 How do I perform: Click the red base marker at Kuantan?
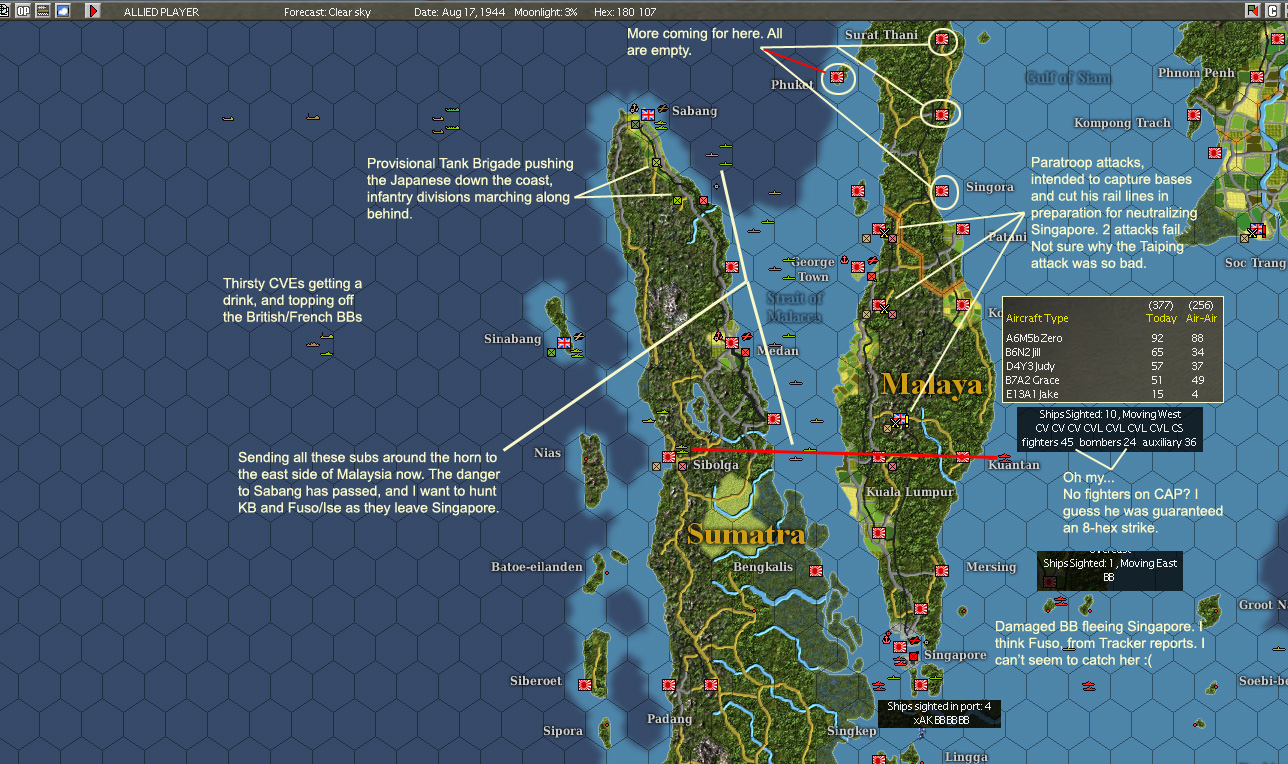(963, 457)
